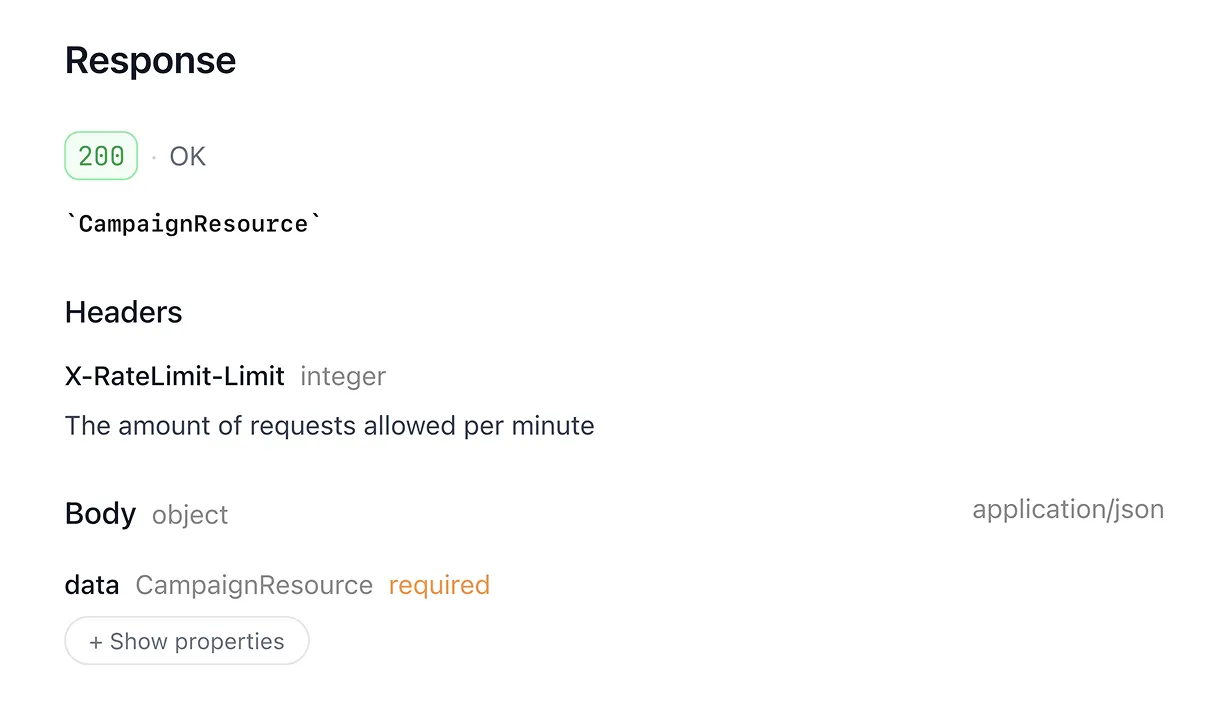
Task: Click the CampaignResource code description text
Action: click(193, 224)
